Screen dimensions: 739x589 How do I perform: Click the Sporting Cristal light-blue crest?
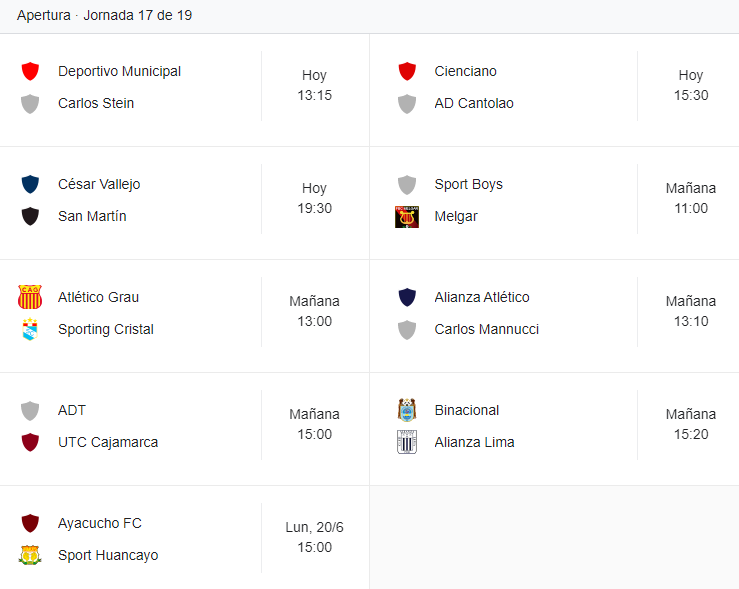30,329
